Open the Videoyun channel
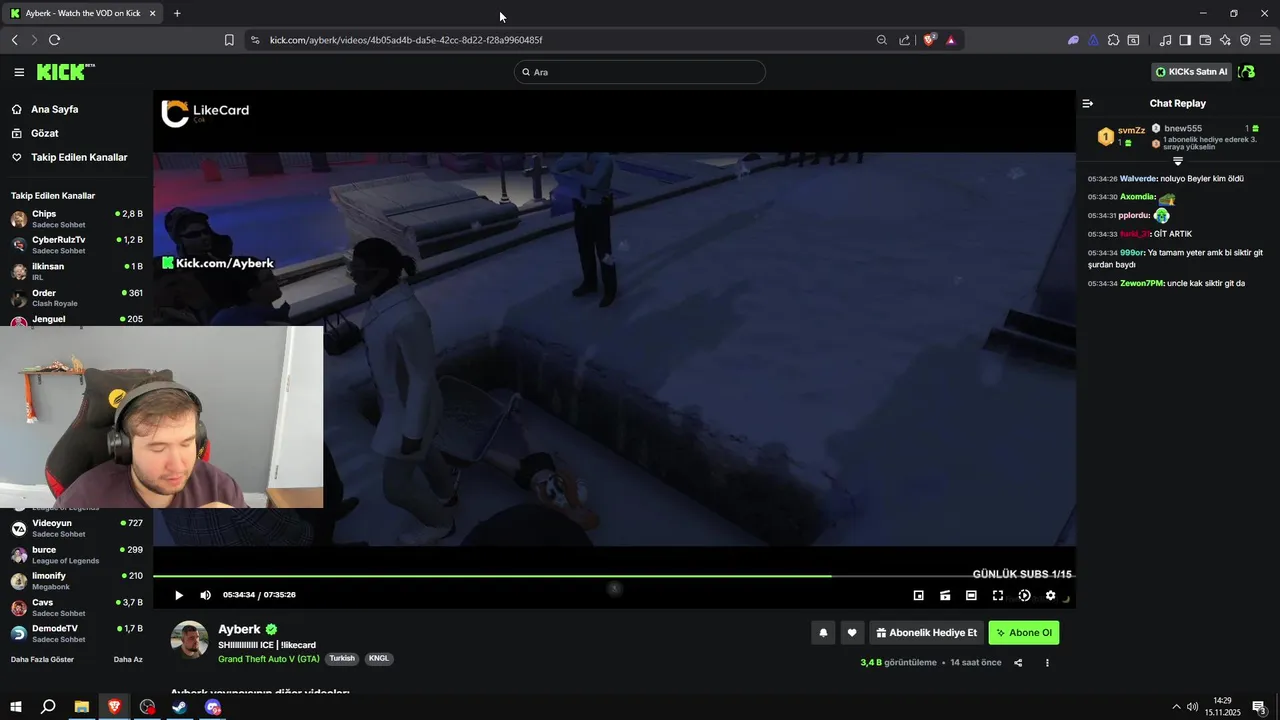 (x=76, y=527)
